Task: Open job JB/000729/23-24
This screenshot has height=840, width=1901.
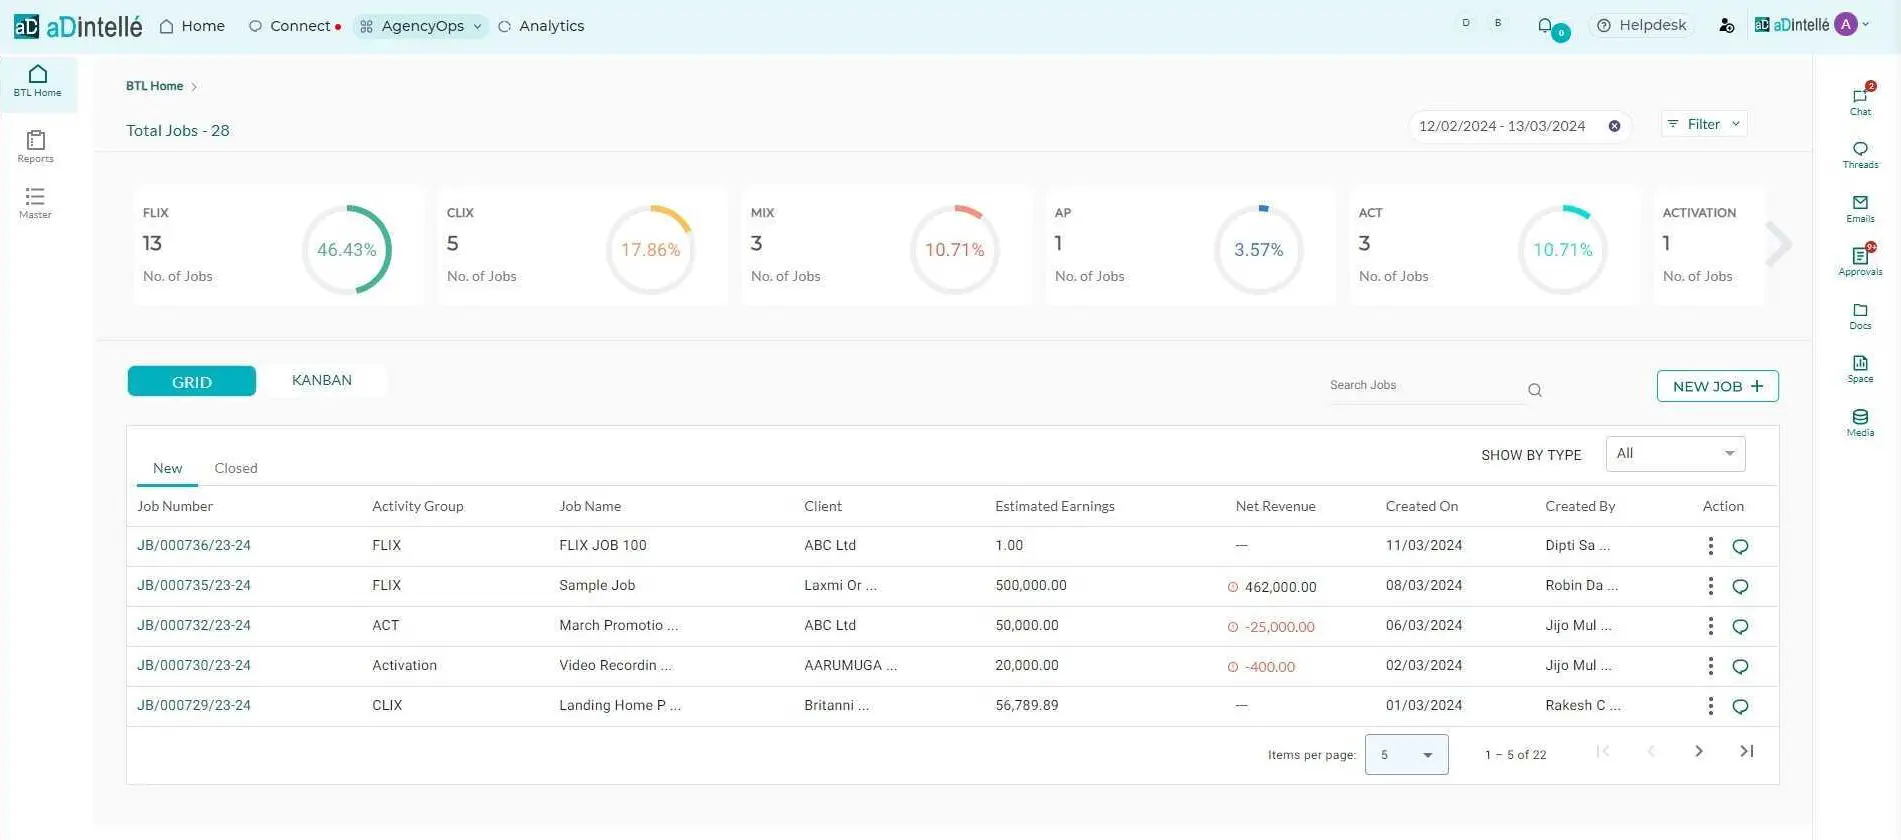Action: coord(194,705)
